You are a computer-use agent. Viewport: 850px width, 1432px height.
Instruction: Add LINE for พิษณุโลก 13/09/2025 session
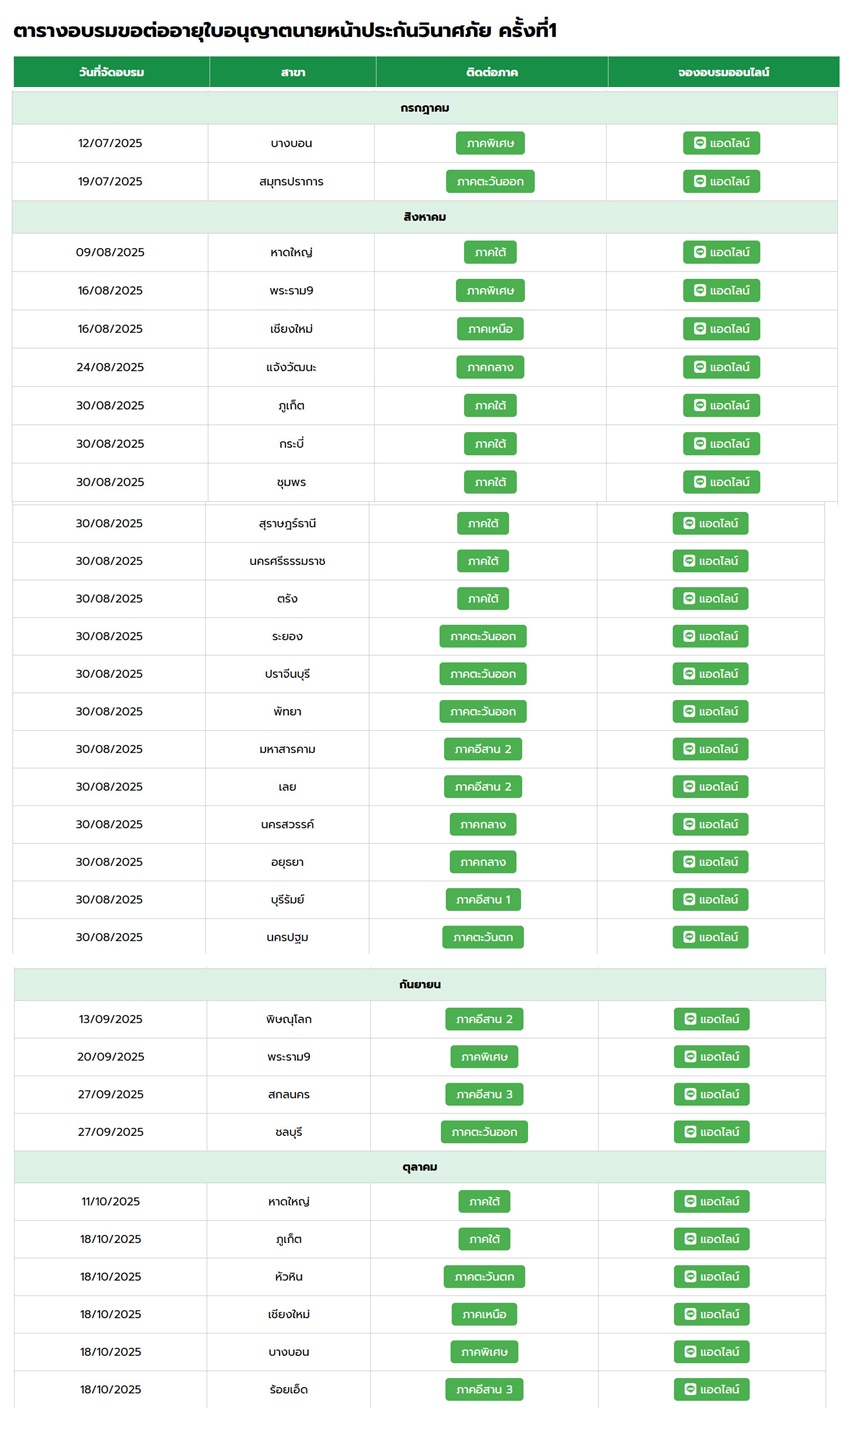(711, 1019)
